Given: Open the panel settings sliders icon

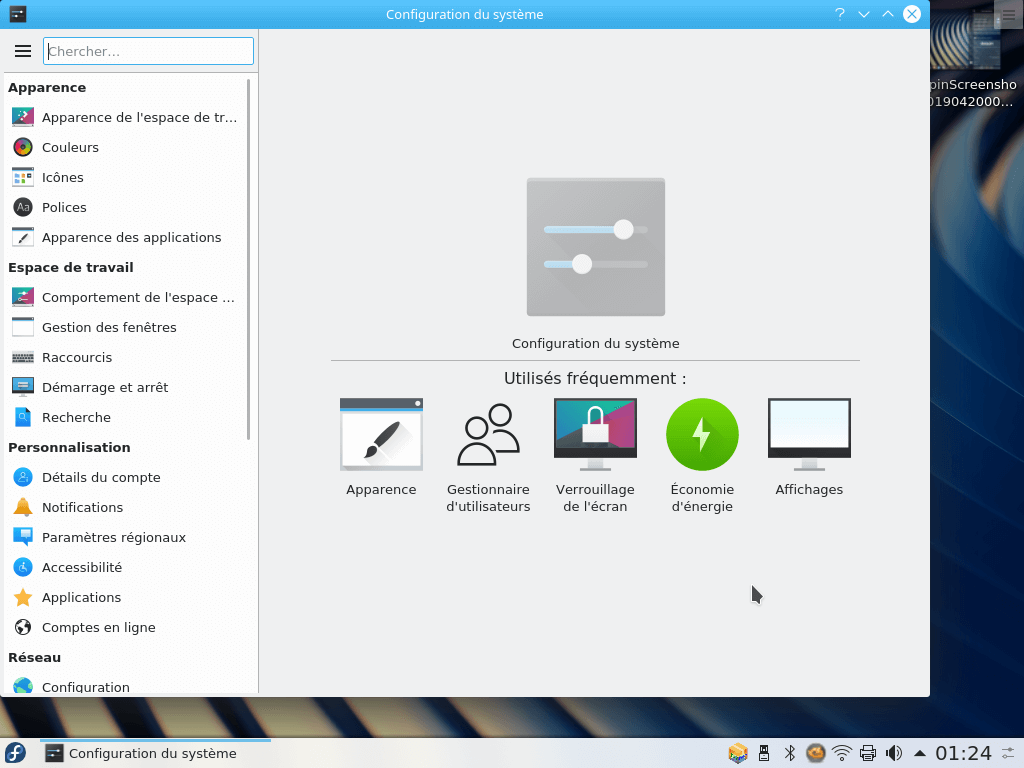Looking at the screenshot, I should pyautogui.click(x=1008, y=753).
